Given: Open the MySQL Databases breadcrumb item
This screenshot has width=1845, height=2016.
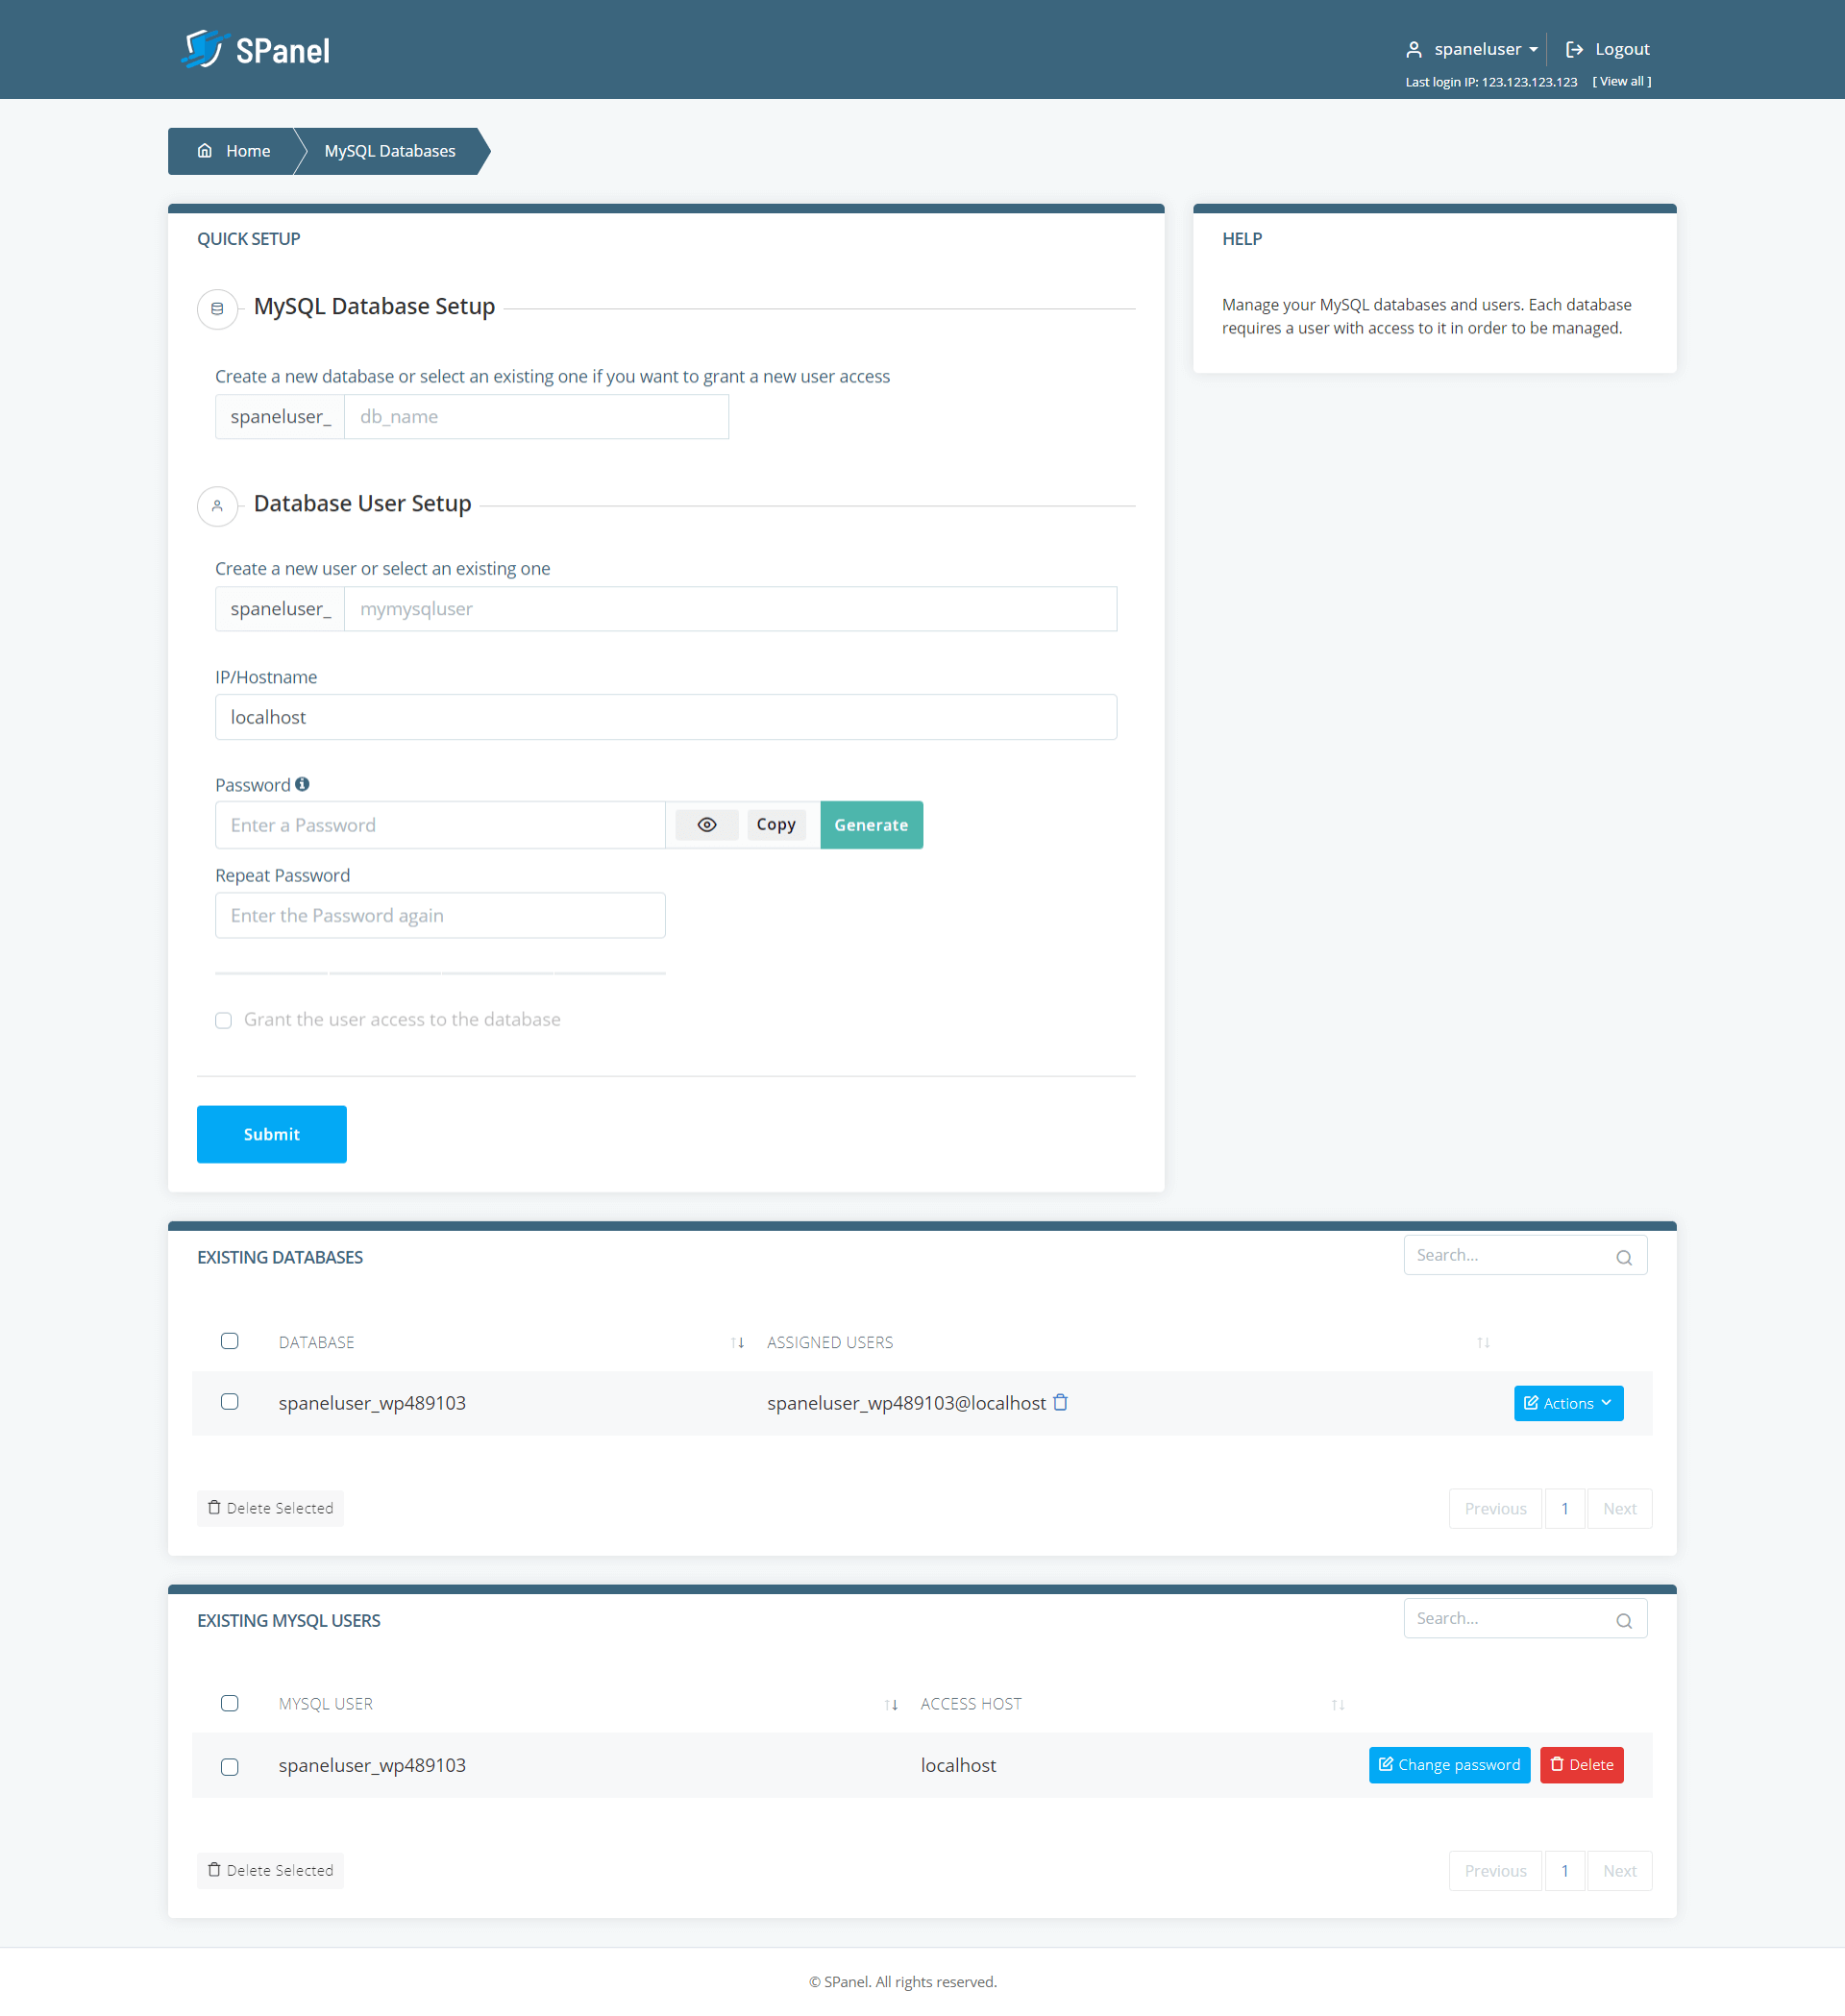Looking at the screenshot, I should pos(390,151).
